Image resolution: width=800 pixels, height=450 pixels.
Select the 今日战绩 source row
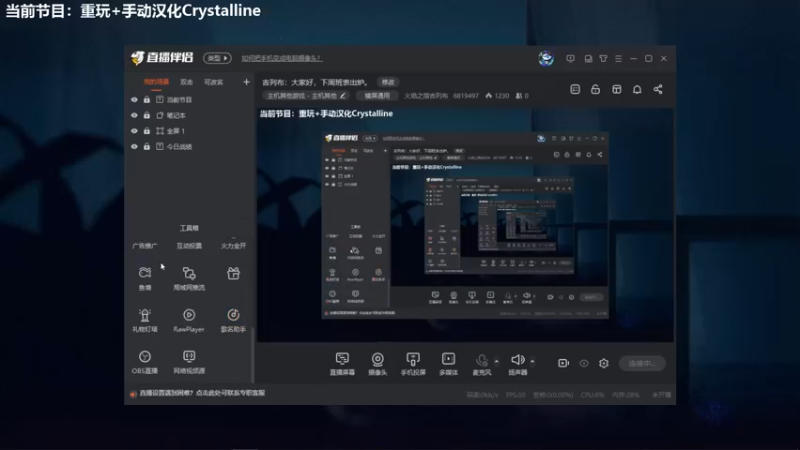[190, 146]
